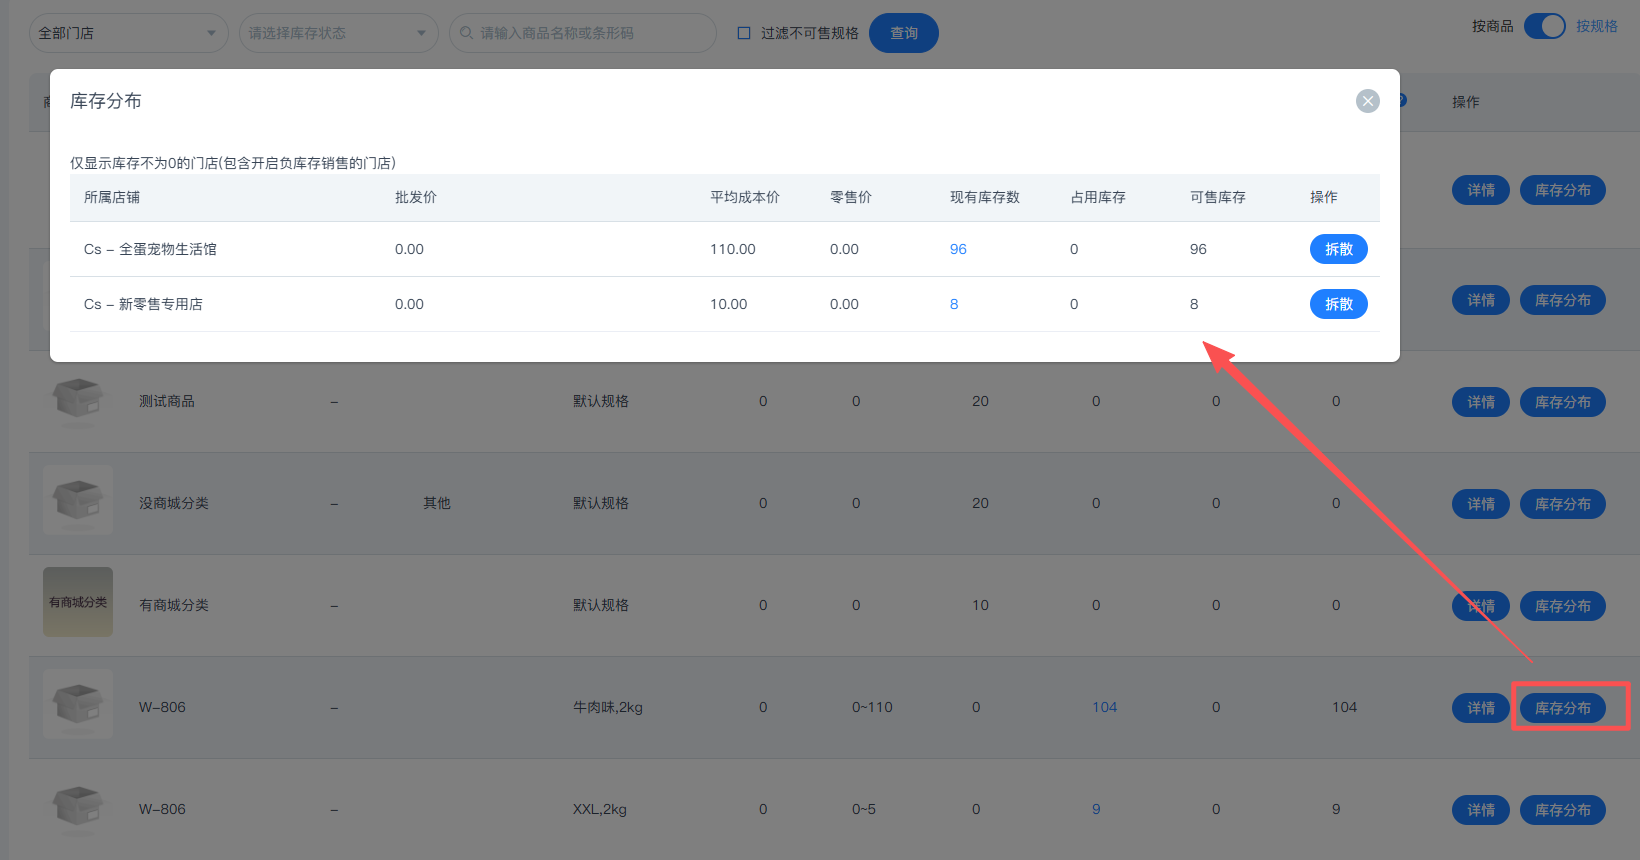Open stock count link 96

(958, 249)
